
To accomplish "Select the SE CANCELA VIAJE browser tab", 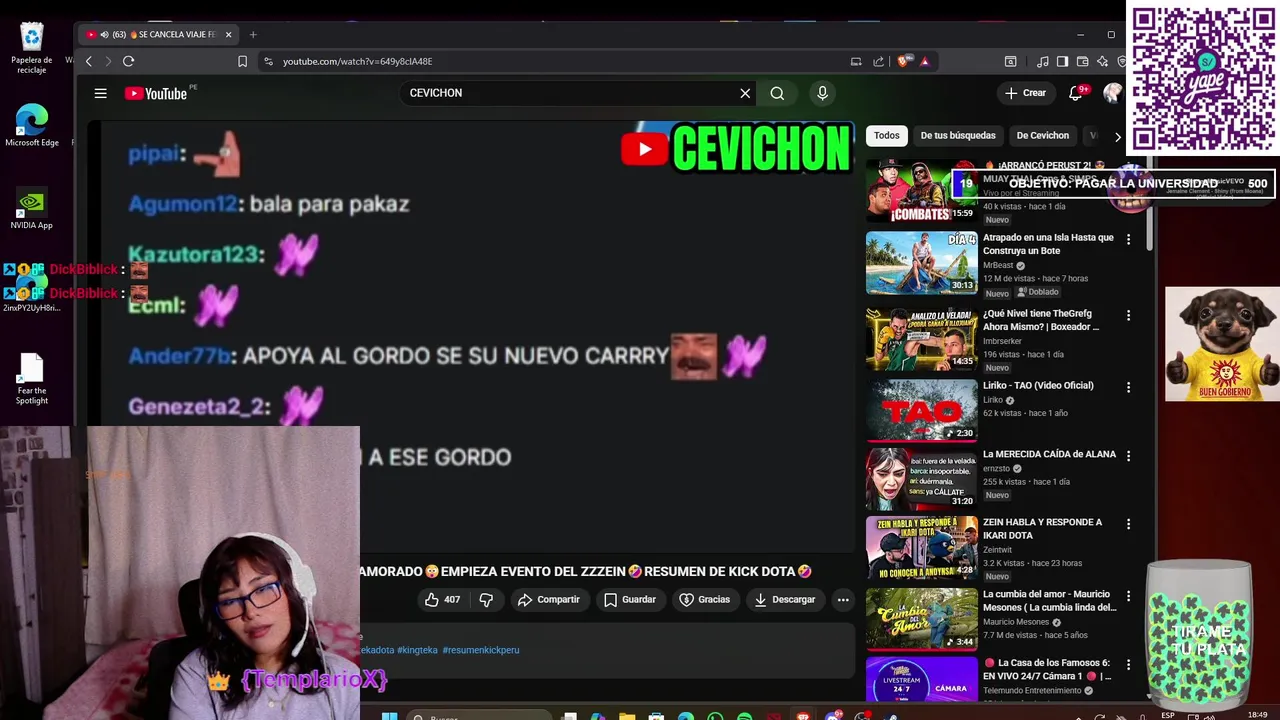I will pos(160,34).
